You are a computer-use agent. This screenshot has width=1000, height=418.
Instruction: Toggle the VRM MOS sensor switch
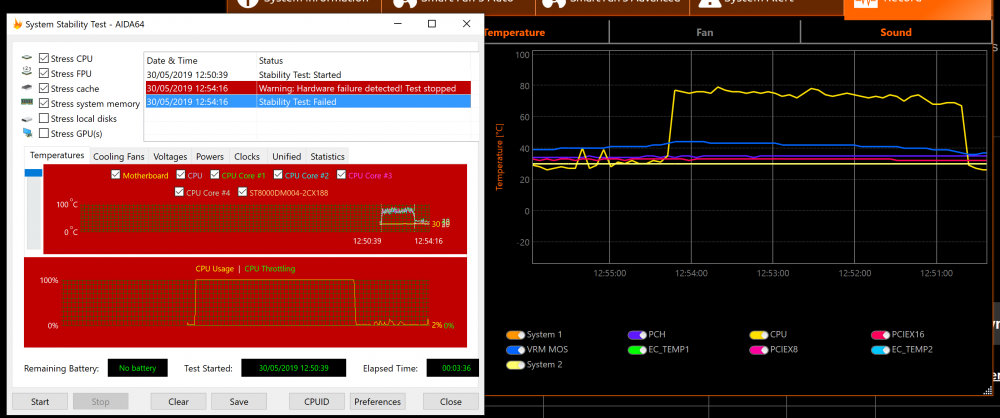(x=515, y=350)
